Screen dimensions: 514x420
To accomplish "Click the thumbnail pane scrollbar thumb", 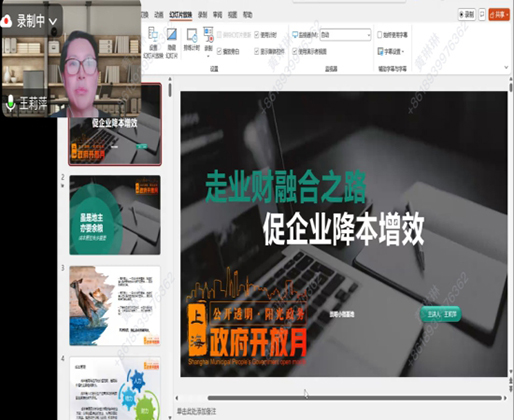I will pyautogui.click(x=170, y=90).
